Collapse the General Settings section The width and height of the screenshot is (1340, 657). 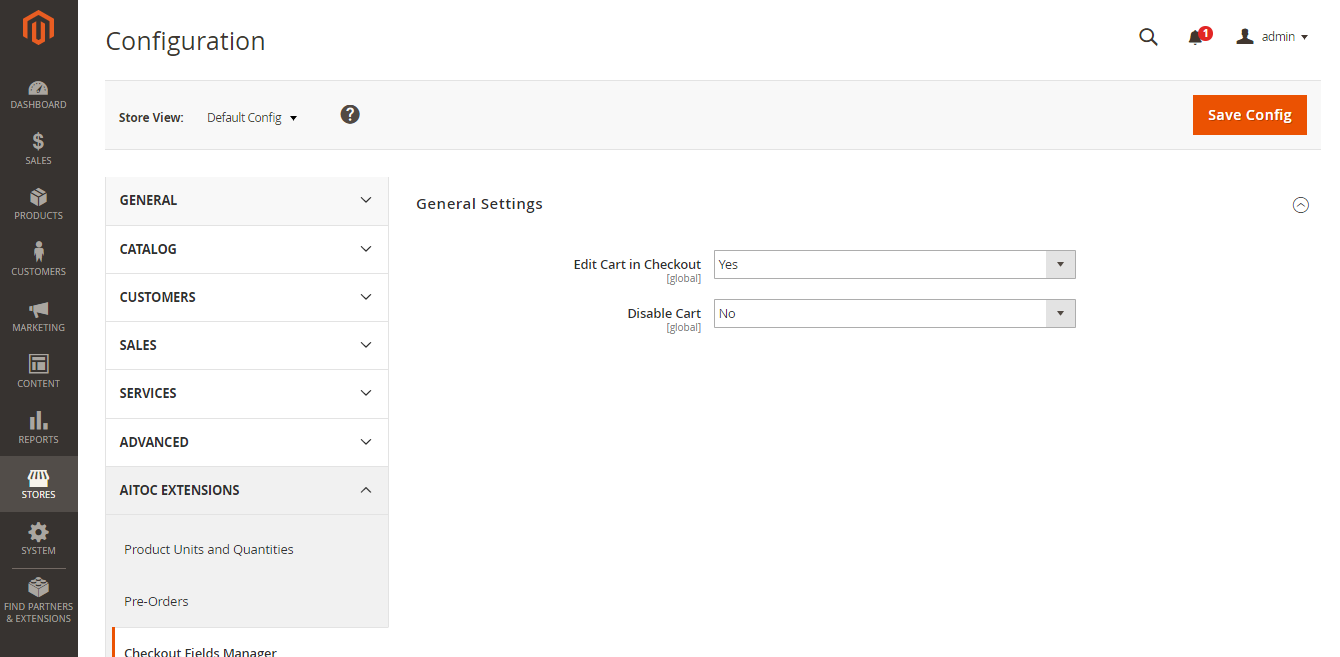(1300, 205)
